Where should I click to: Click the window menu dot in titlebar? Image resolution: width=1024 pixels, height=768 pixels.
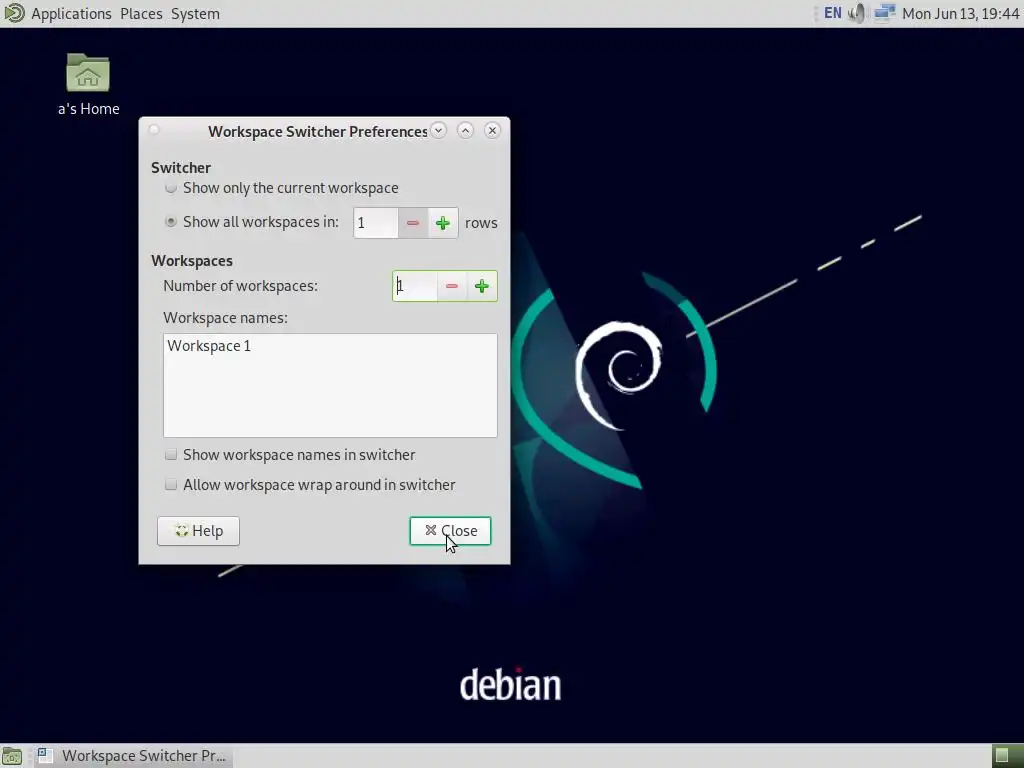click(154, 130)
